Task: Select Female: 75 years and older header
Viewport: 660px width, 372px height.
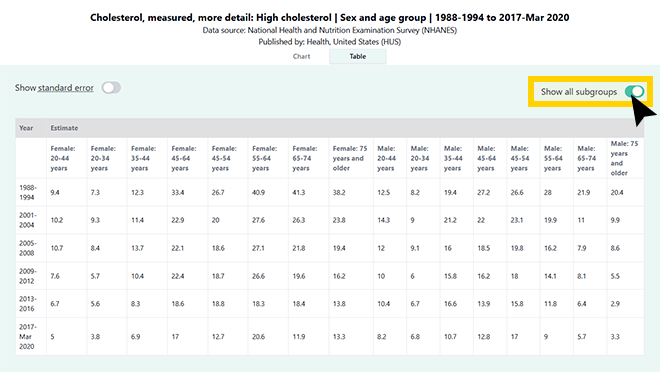Action: pyautogui.click(x=350, y=158)
